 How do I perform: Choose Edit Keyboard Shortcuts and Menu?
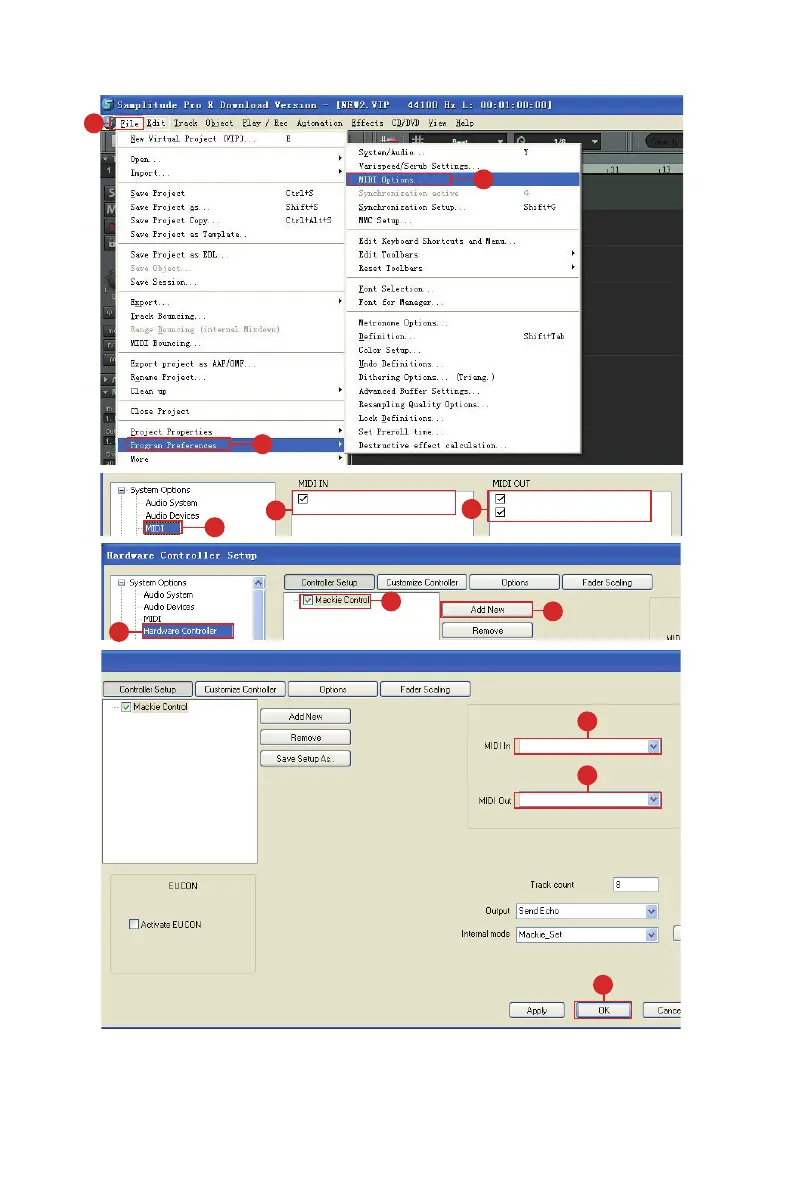pos(462,242)
